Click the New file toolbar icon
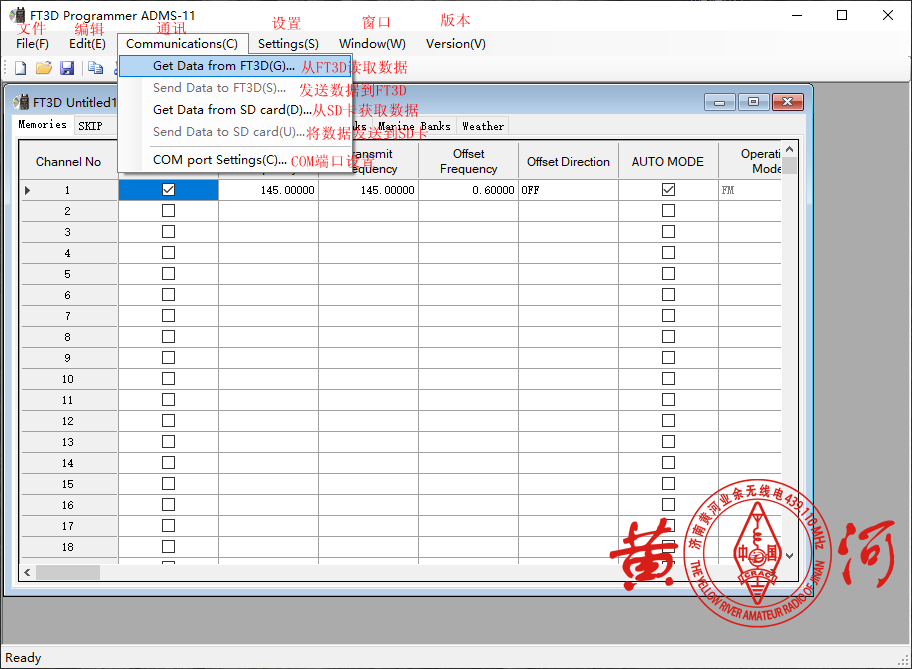The width and height of the screenshot is (912, 669). (20, 68)
